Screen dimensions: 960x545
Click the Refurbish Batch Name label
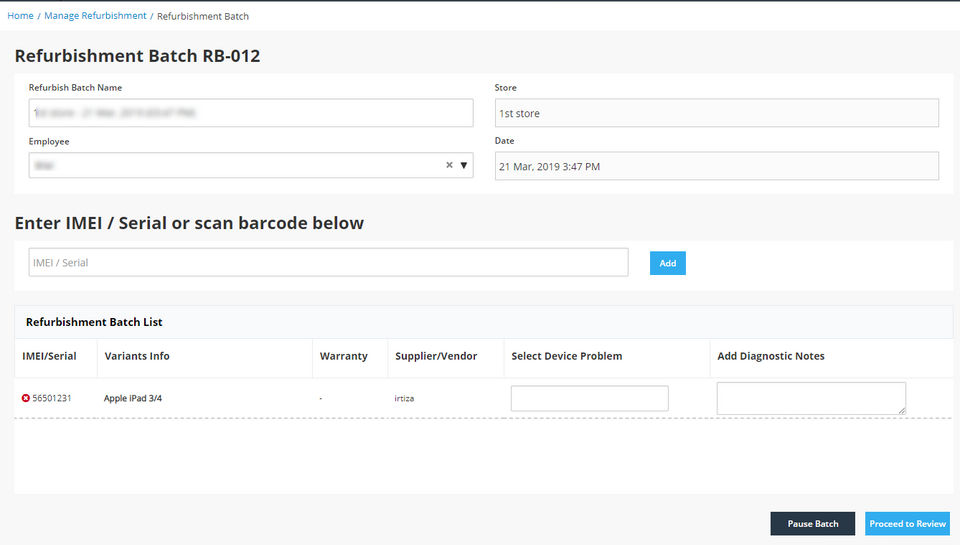point(75,88)
